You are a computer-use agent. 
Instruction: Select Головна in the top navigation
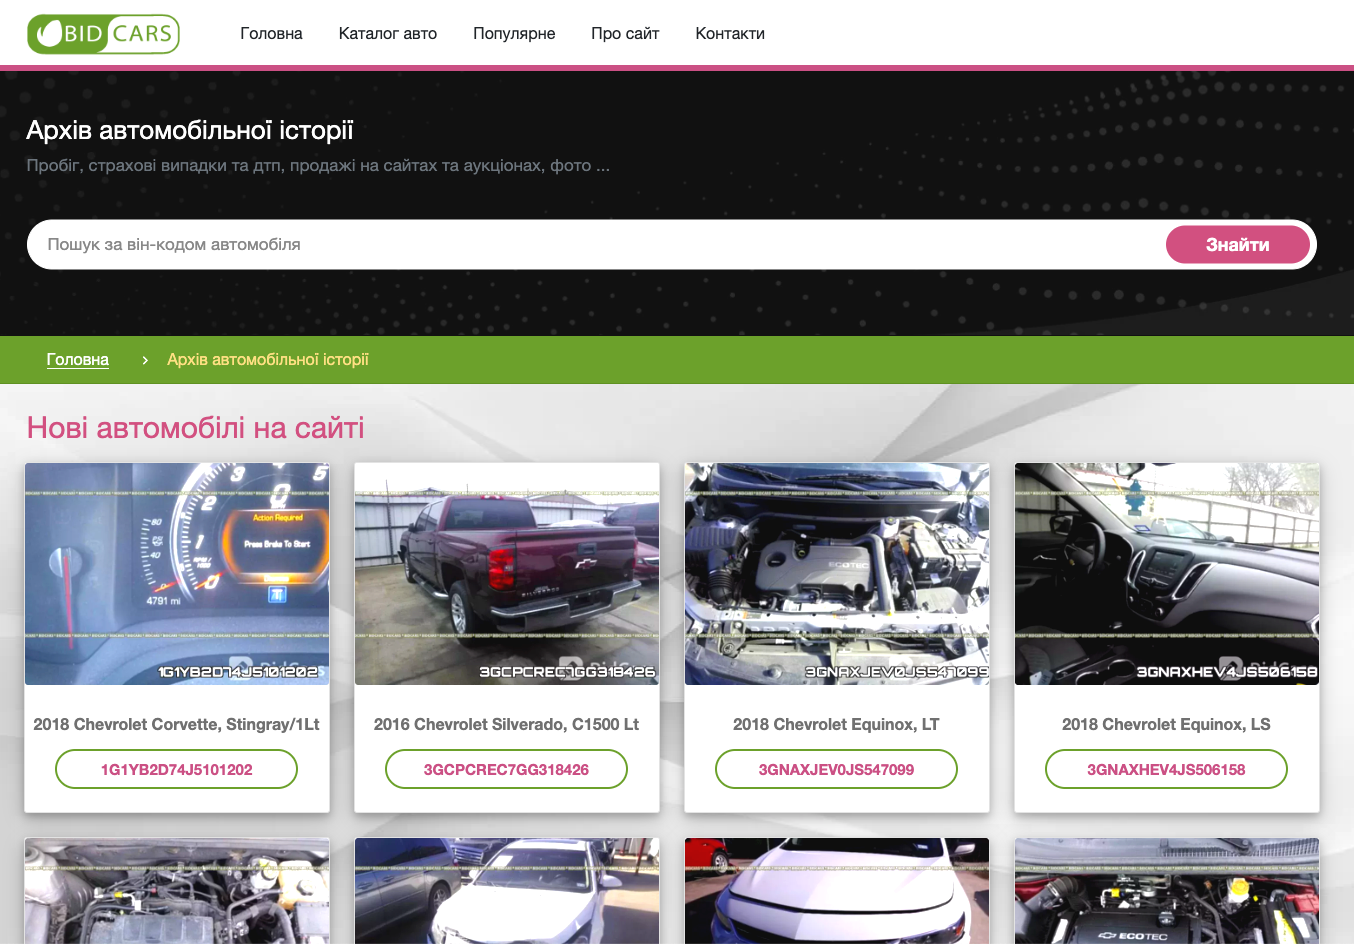pos(270,33)
